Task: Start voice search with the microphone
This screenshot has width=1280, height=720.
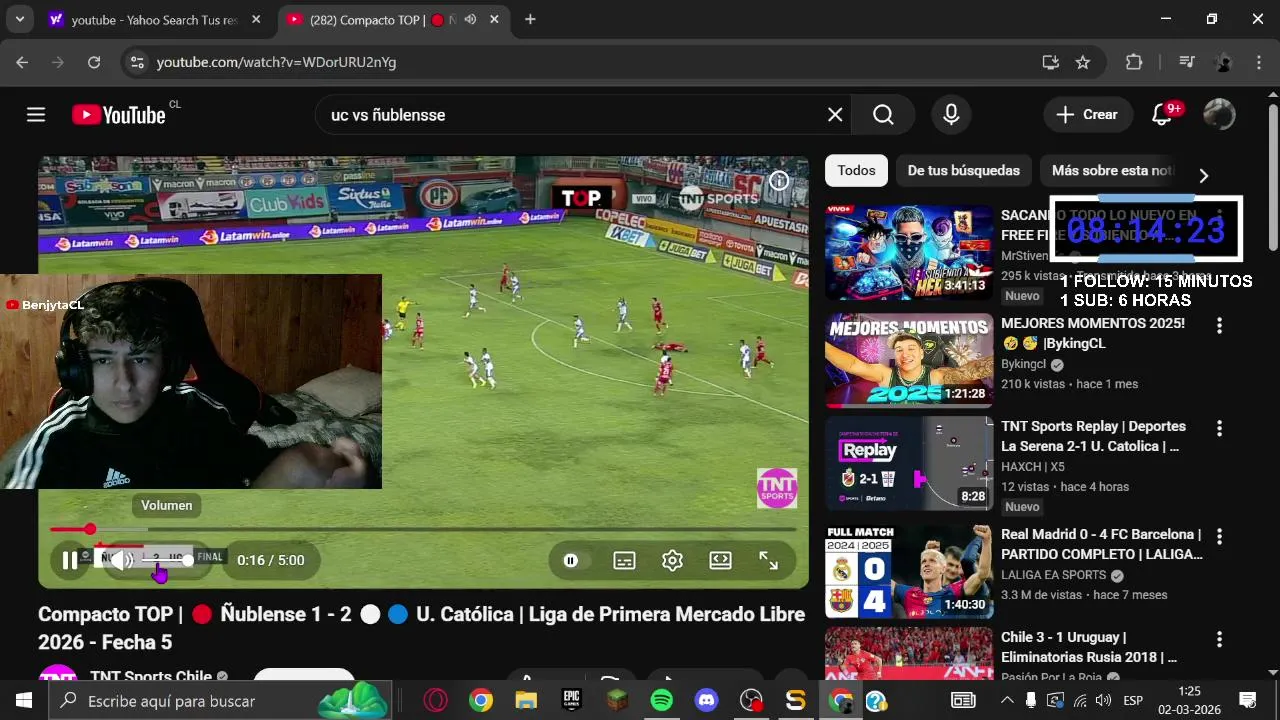Action: pyautogui.click(x=951, y=115)
